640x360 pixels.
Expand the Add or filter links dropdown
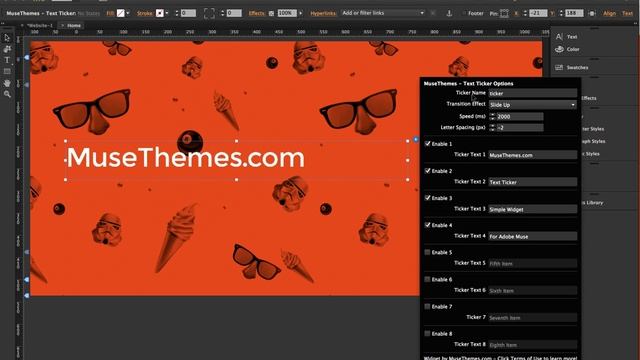coord(422,13)
